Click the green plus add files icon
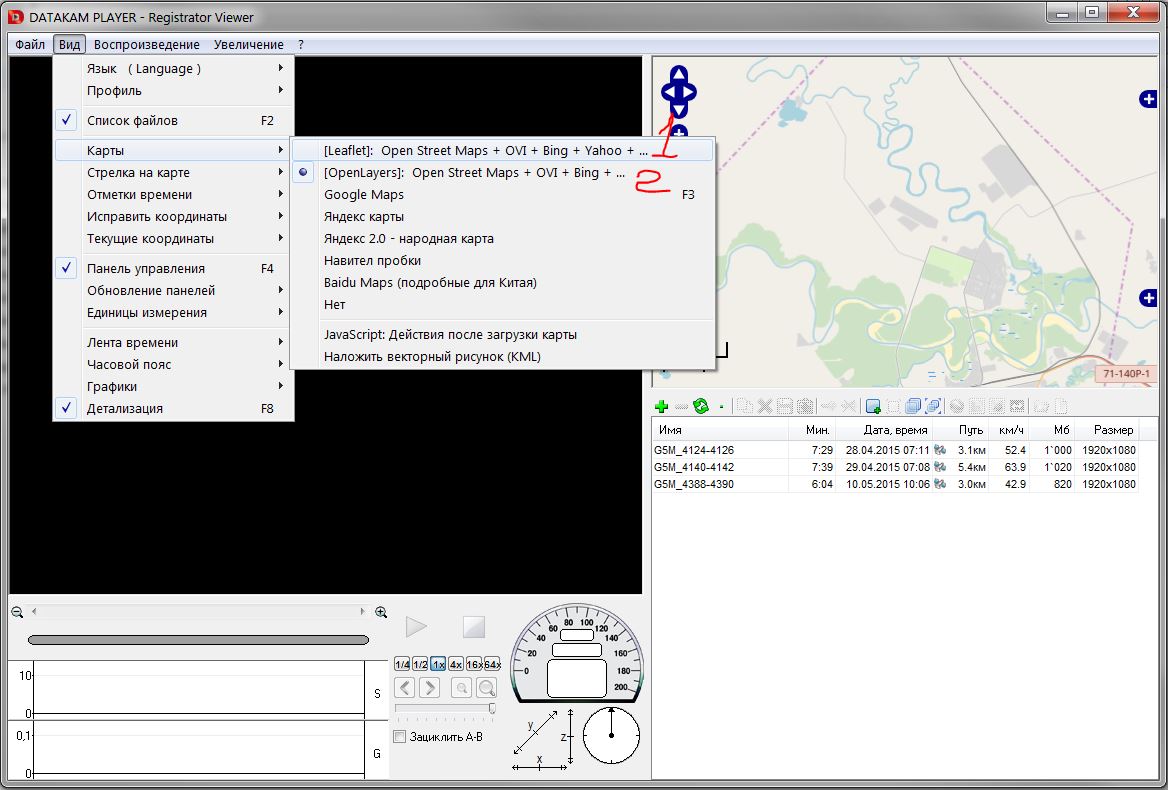This screenshot has height=790, width=1168. (x=661, y=406)
